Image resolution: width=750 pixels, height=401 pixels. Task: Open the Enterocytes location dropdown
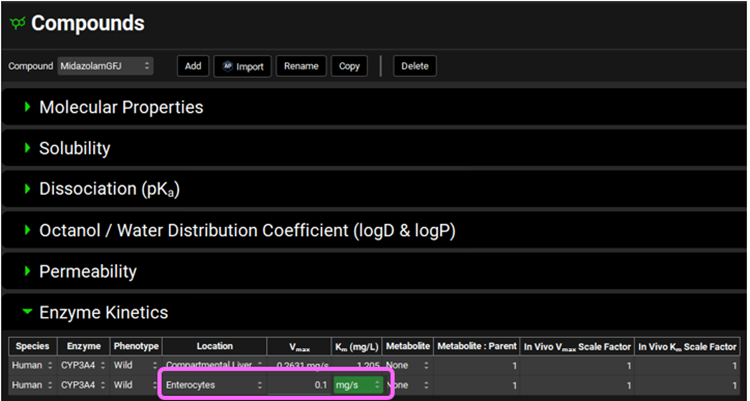point(213,384)
